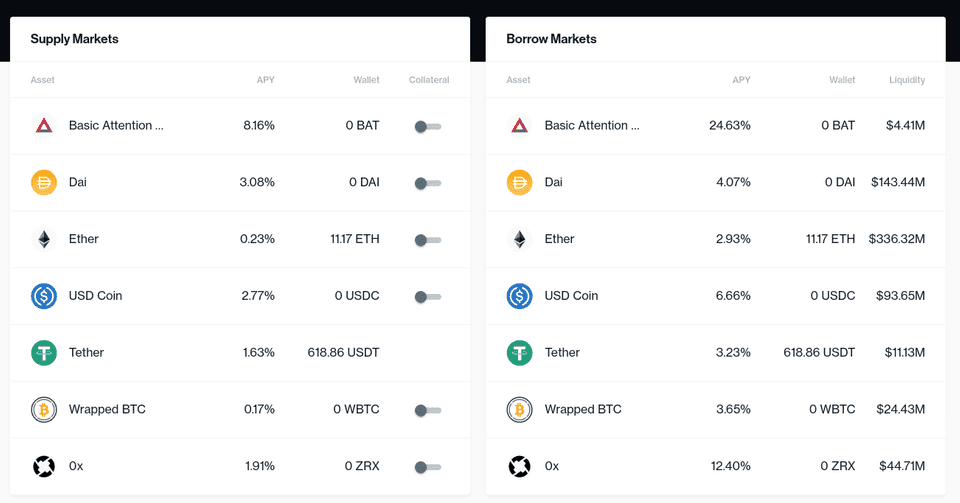Open the Ether borrow market row

point(715,239)
